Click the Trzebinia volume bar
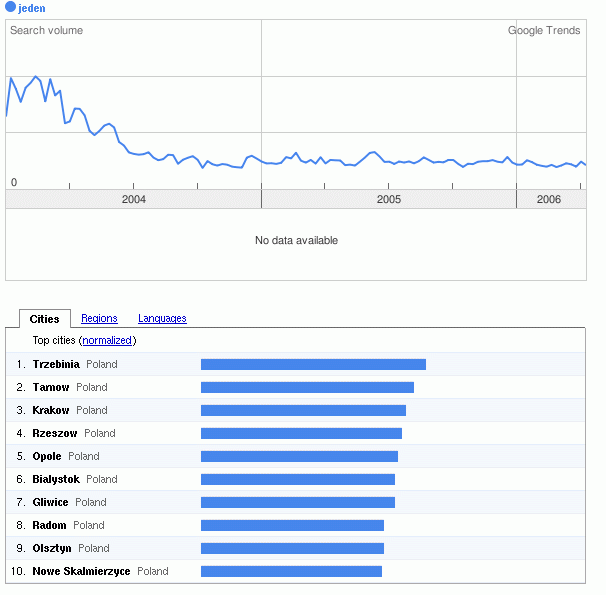Image resolution: width=606 pixels, height=595 pixels. point(313,364)
